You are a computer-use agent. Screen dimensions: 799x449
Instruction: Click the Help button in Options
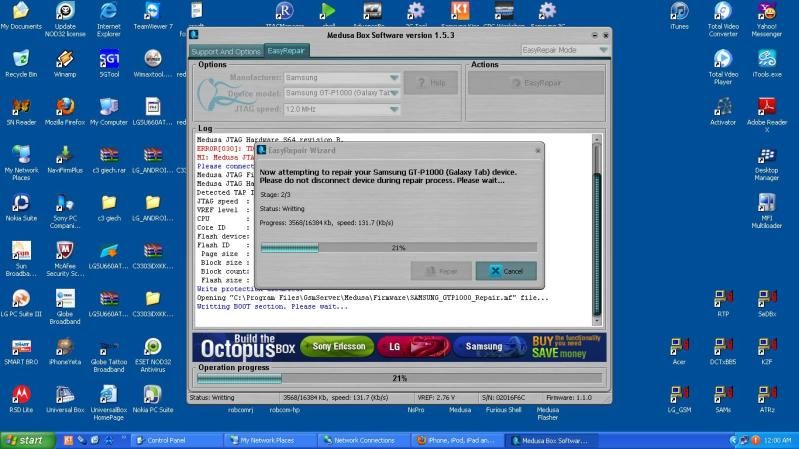431,83
